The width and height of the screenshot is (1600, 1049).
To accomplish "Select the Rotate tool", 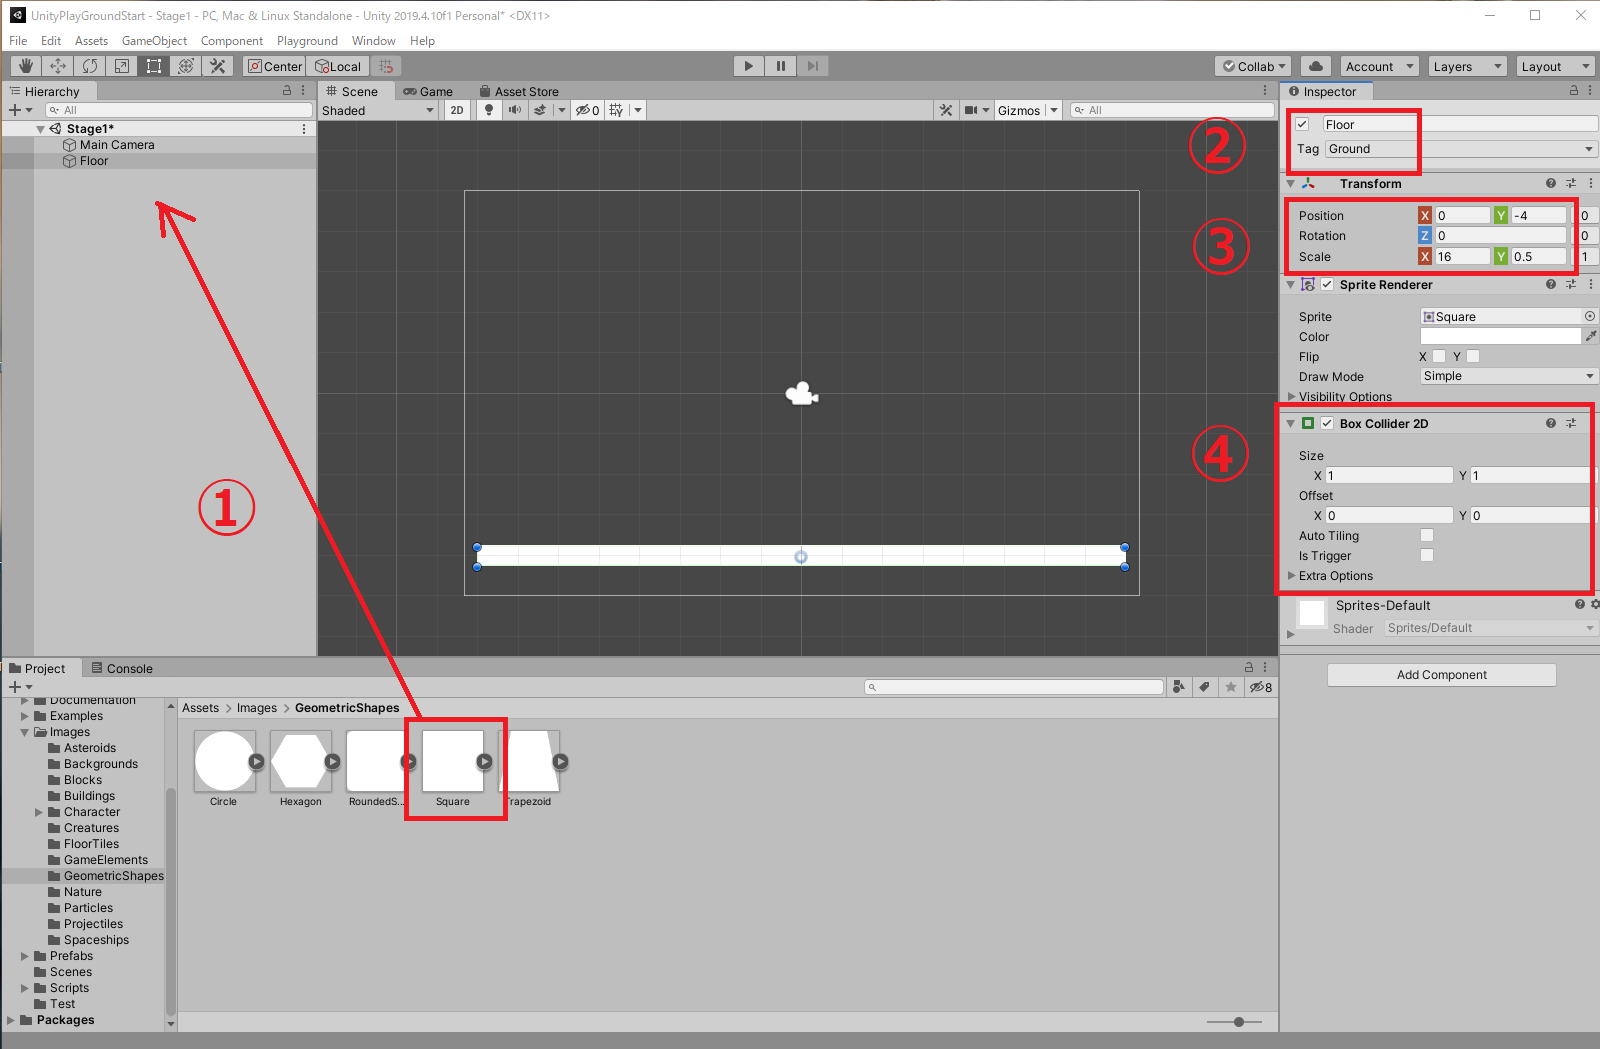I will tap(90, 66).
